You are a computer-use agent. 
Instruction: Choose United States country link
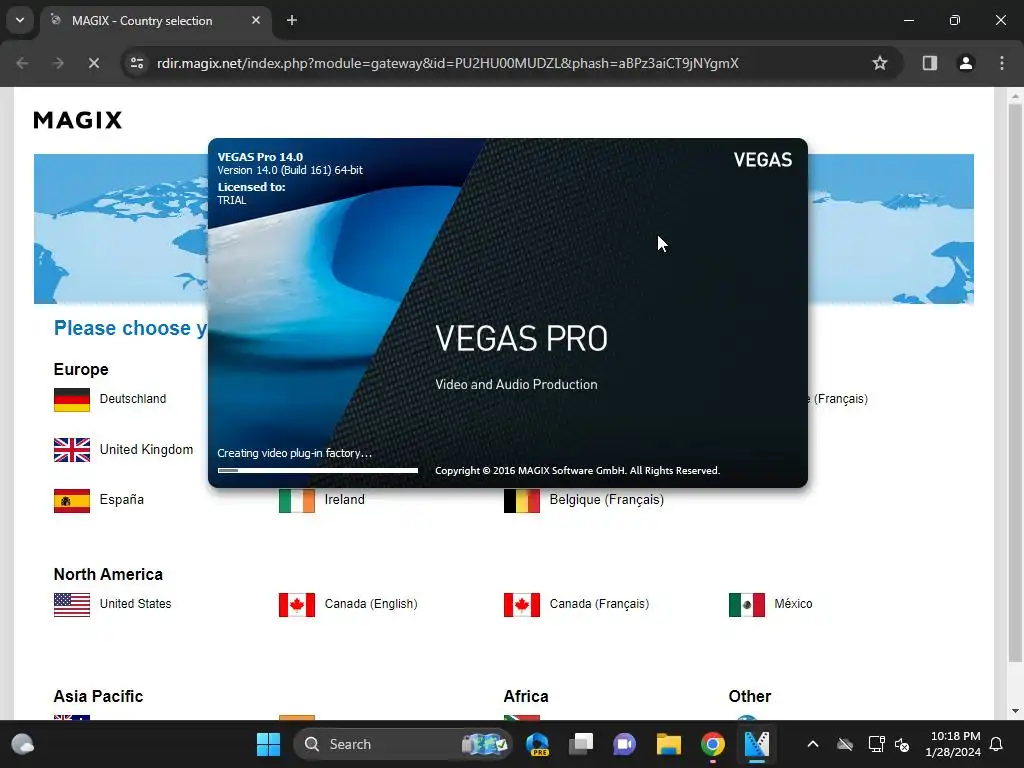(x=135, y=604)
